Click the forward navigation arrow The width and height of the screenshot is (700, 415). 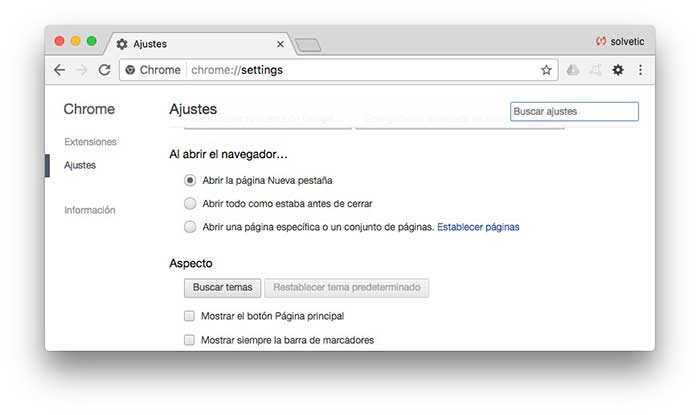click(82, 70)
